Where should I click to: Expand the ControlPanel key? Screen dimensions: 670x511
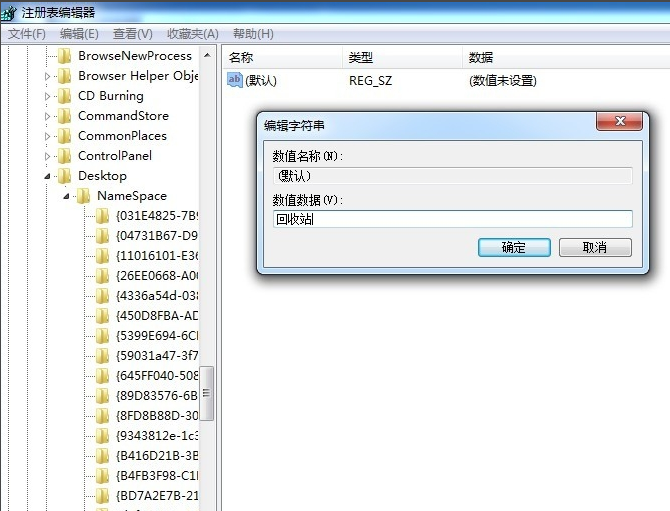47,156
